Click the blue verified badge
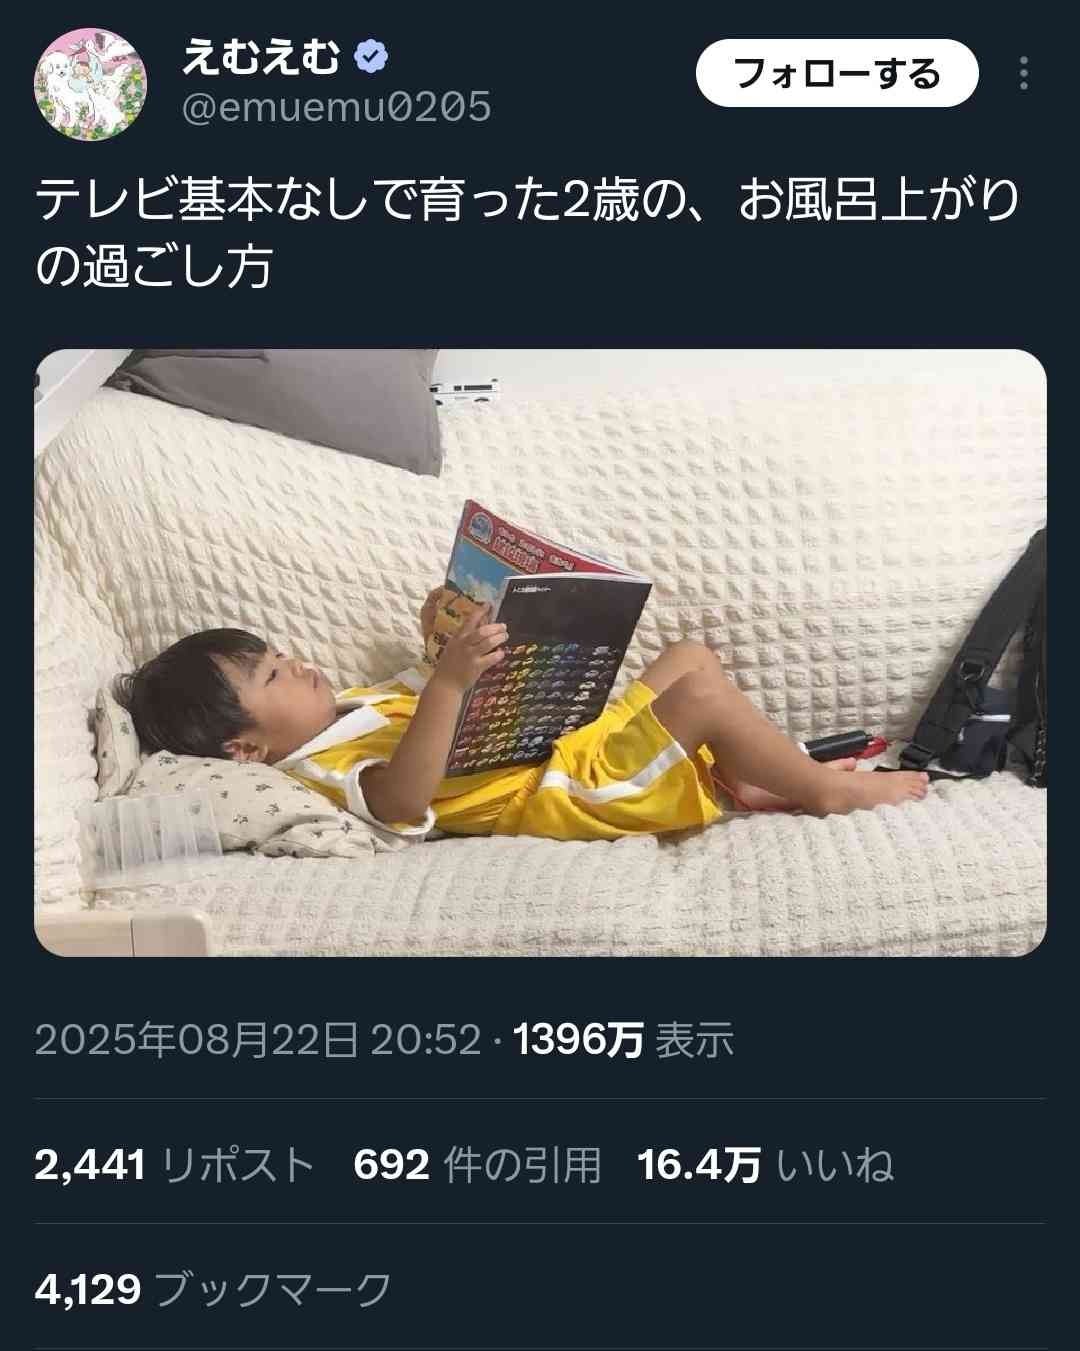Viewport: 1080px width, 1351px height. click(x=371, y=57)
